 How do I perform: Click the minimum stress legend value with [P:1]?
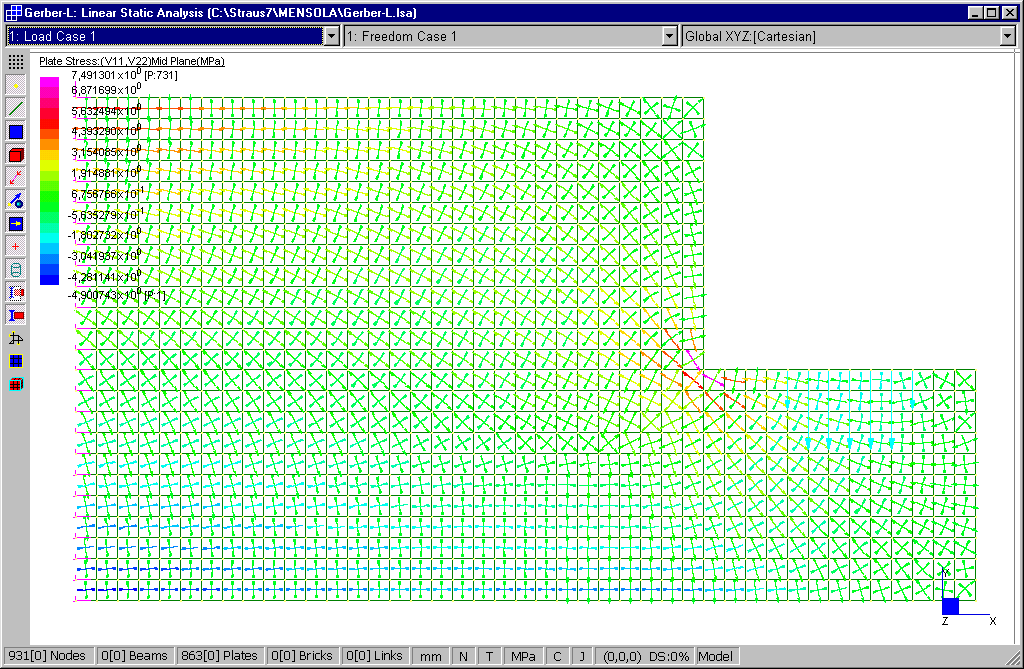tap(116, 295)
